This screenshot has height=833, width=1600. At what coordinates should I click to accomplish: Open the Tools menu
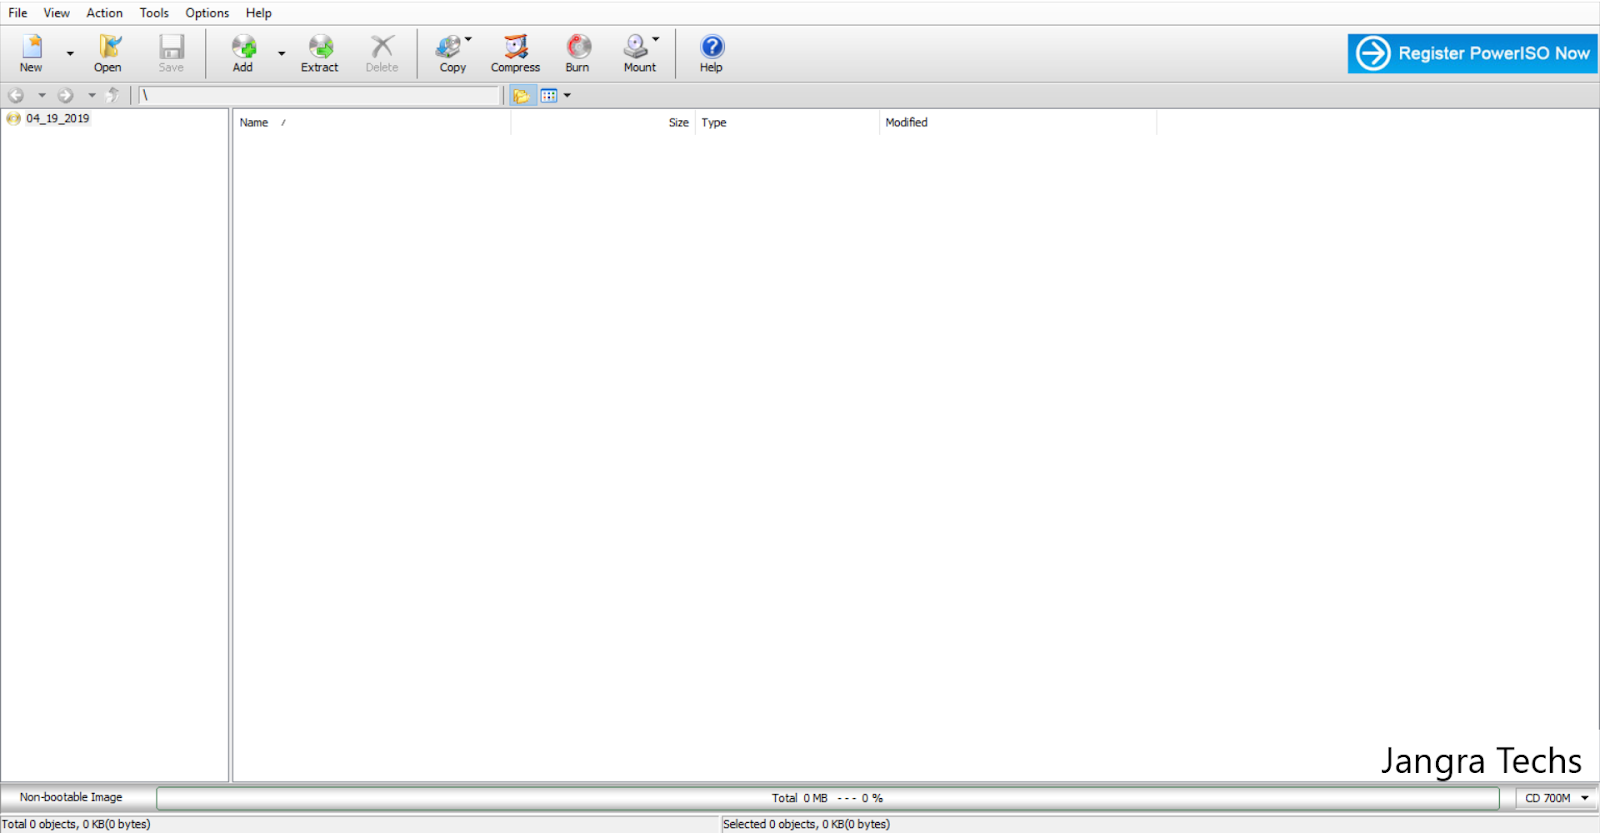[x=154, y=13]
